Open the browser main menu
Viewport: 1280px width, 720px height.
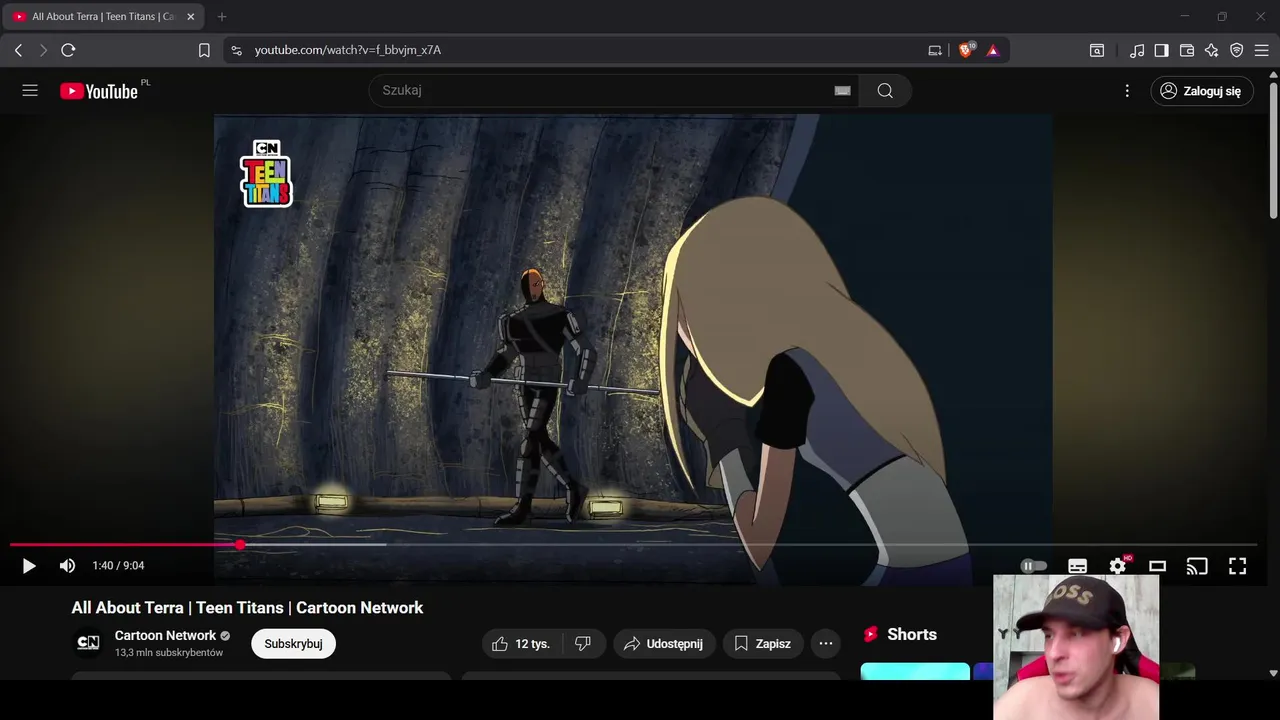1262,50
